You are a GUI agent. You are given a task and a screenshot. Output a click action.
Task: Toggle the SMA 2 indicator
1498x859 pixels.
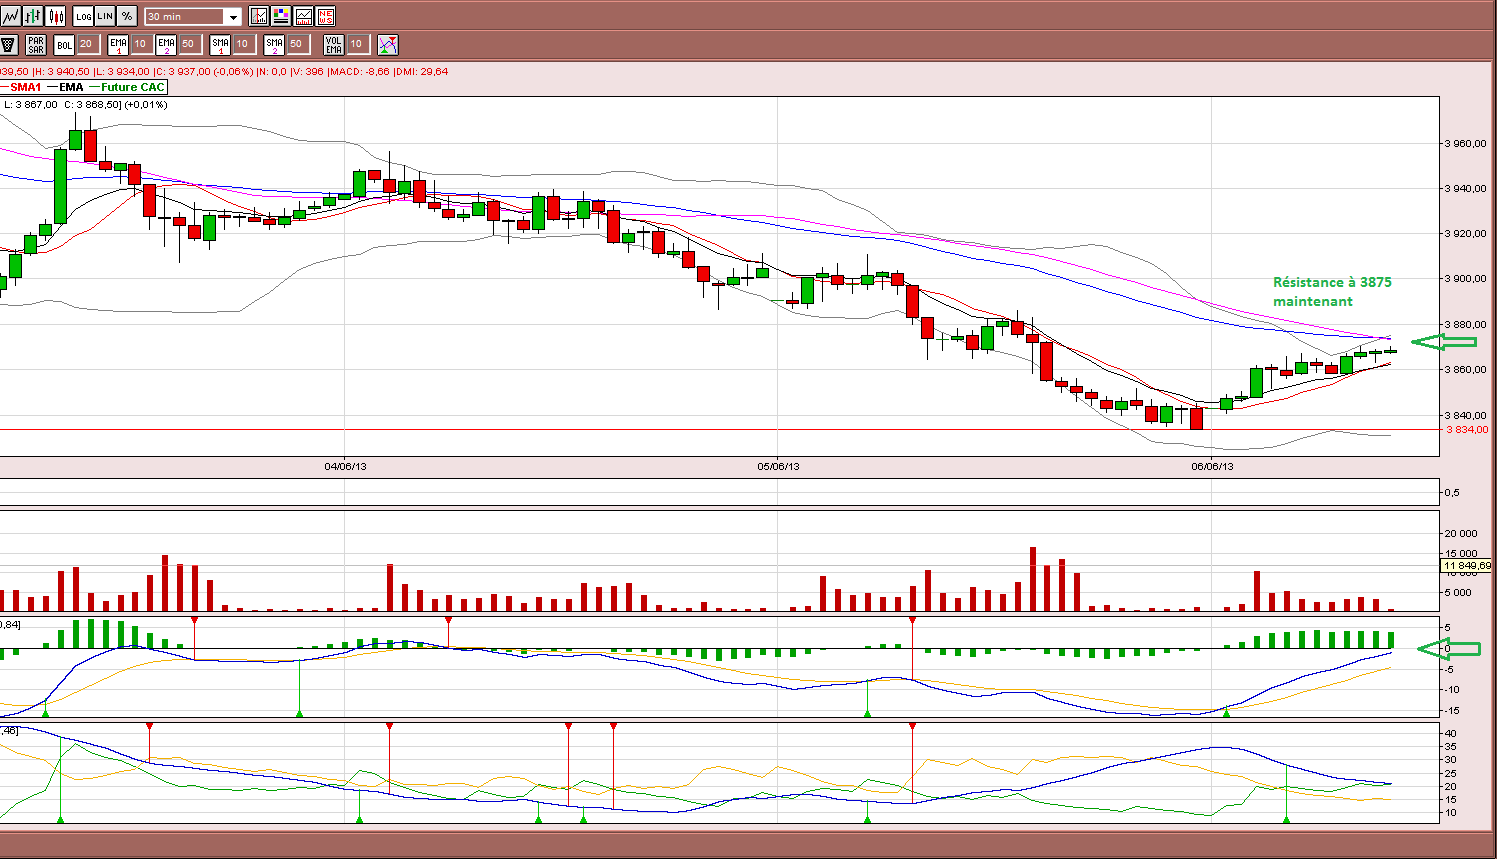[274, 44]
